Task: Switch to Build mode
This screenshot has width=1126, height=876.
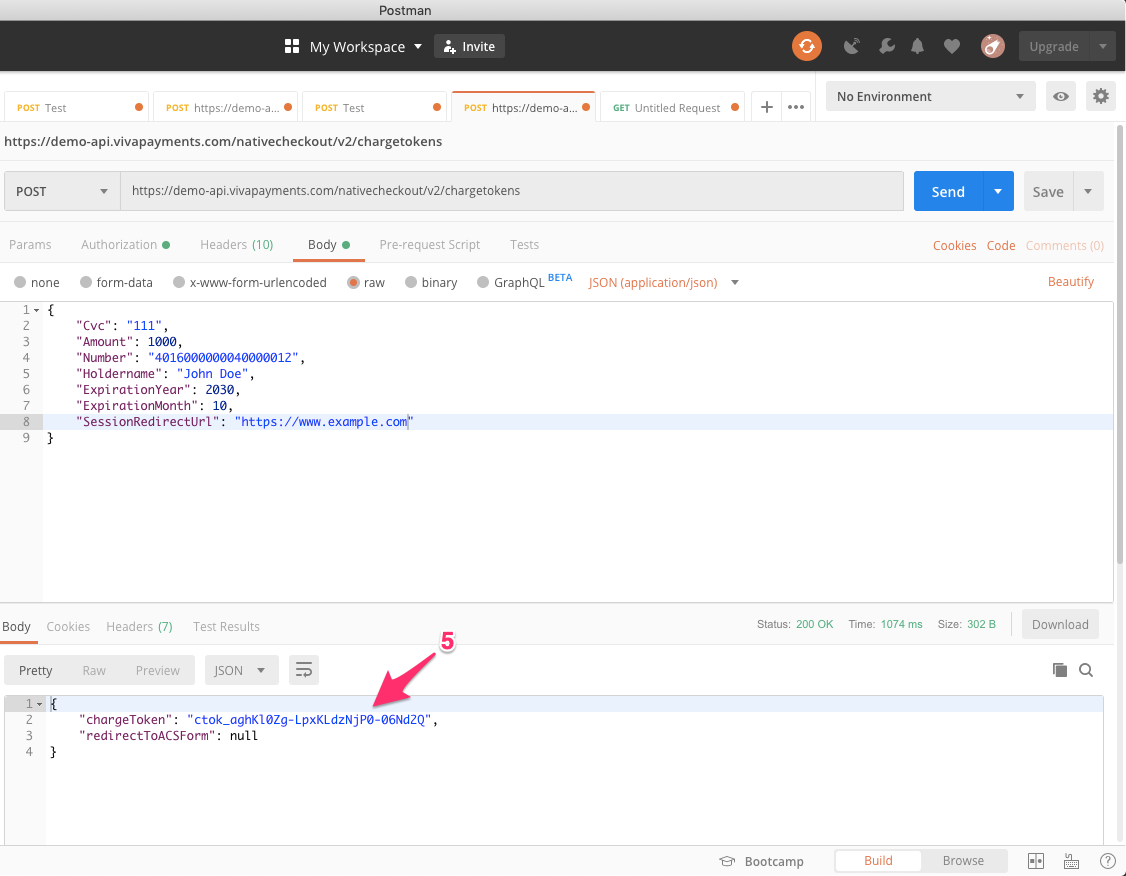Action: [x=878, y=860]
